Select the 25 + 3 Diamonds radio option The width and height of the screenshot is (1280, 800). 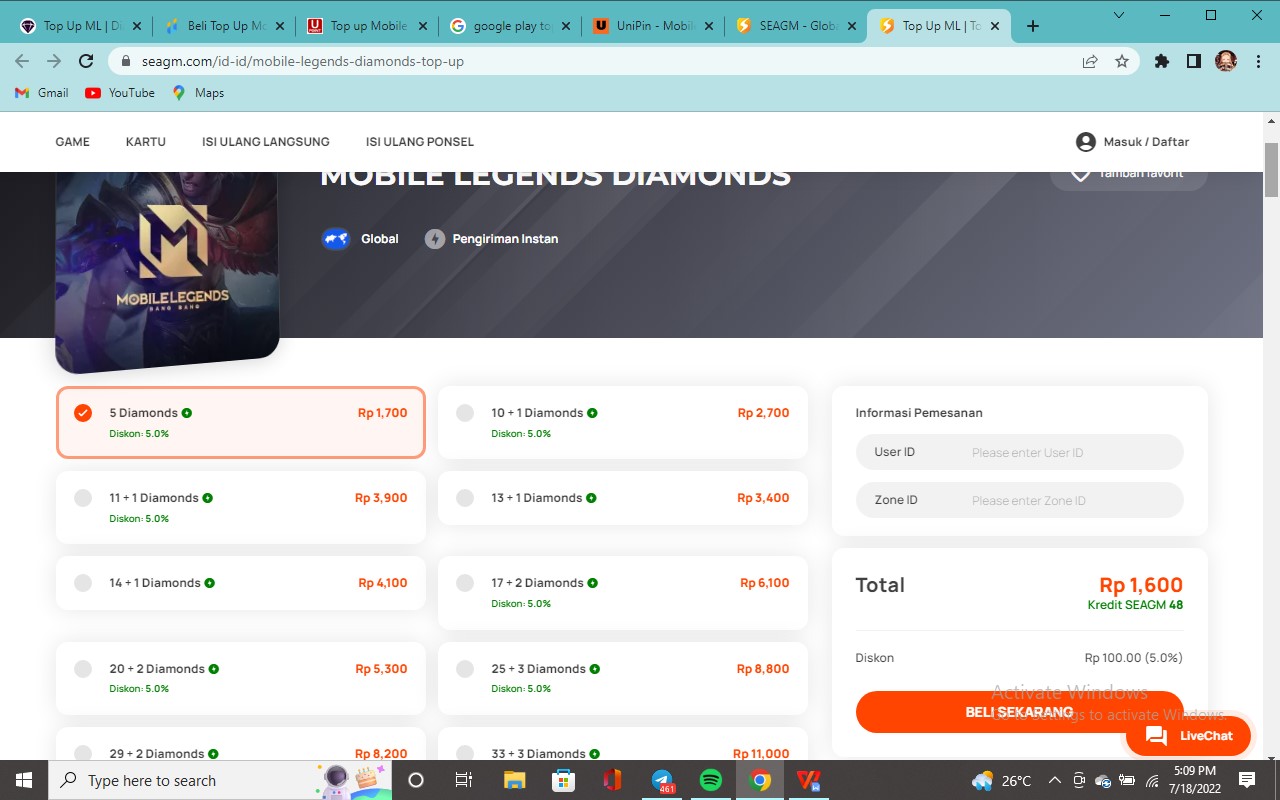465,669
